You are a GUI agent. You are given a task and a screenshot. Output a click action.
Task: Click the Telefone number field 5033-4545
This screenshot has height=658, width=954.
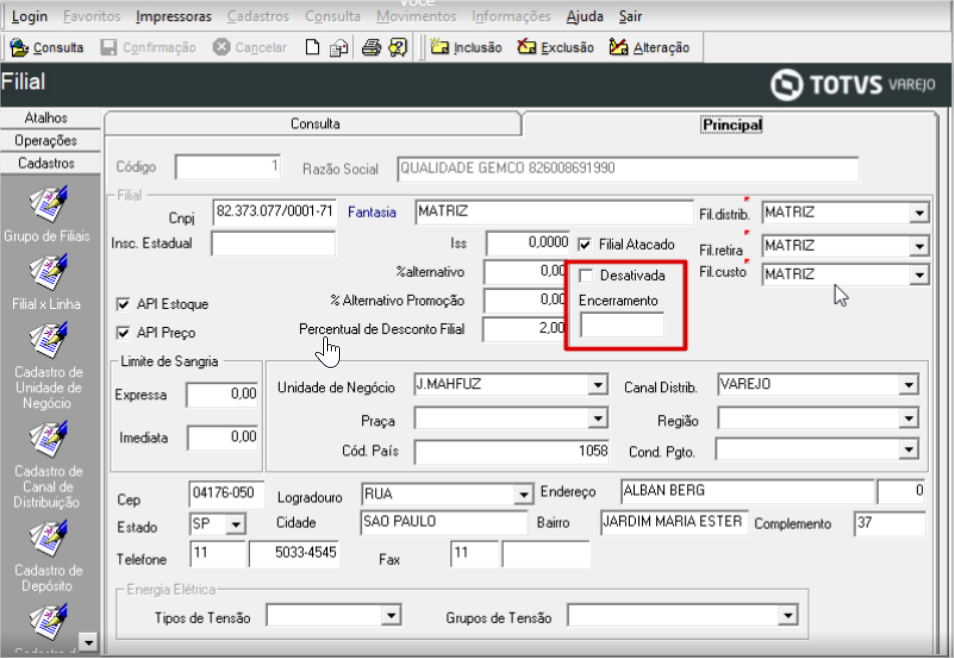pos(294,553)
